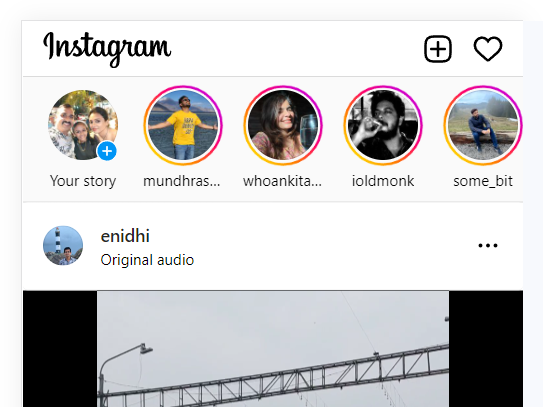Click the 'Your story' label
The height and width of the screenshot is (407, 543).
pos(83,181)
